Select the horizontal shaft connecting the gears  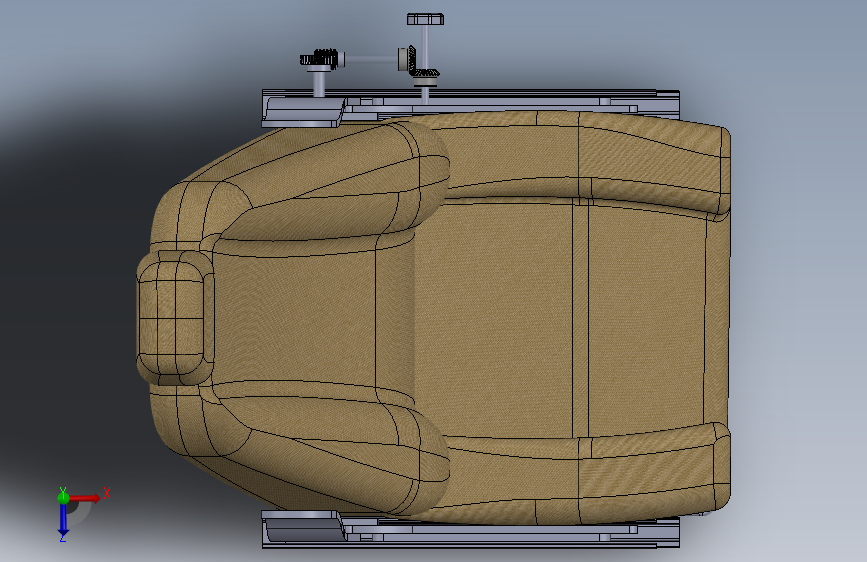pos(371,58)
